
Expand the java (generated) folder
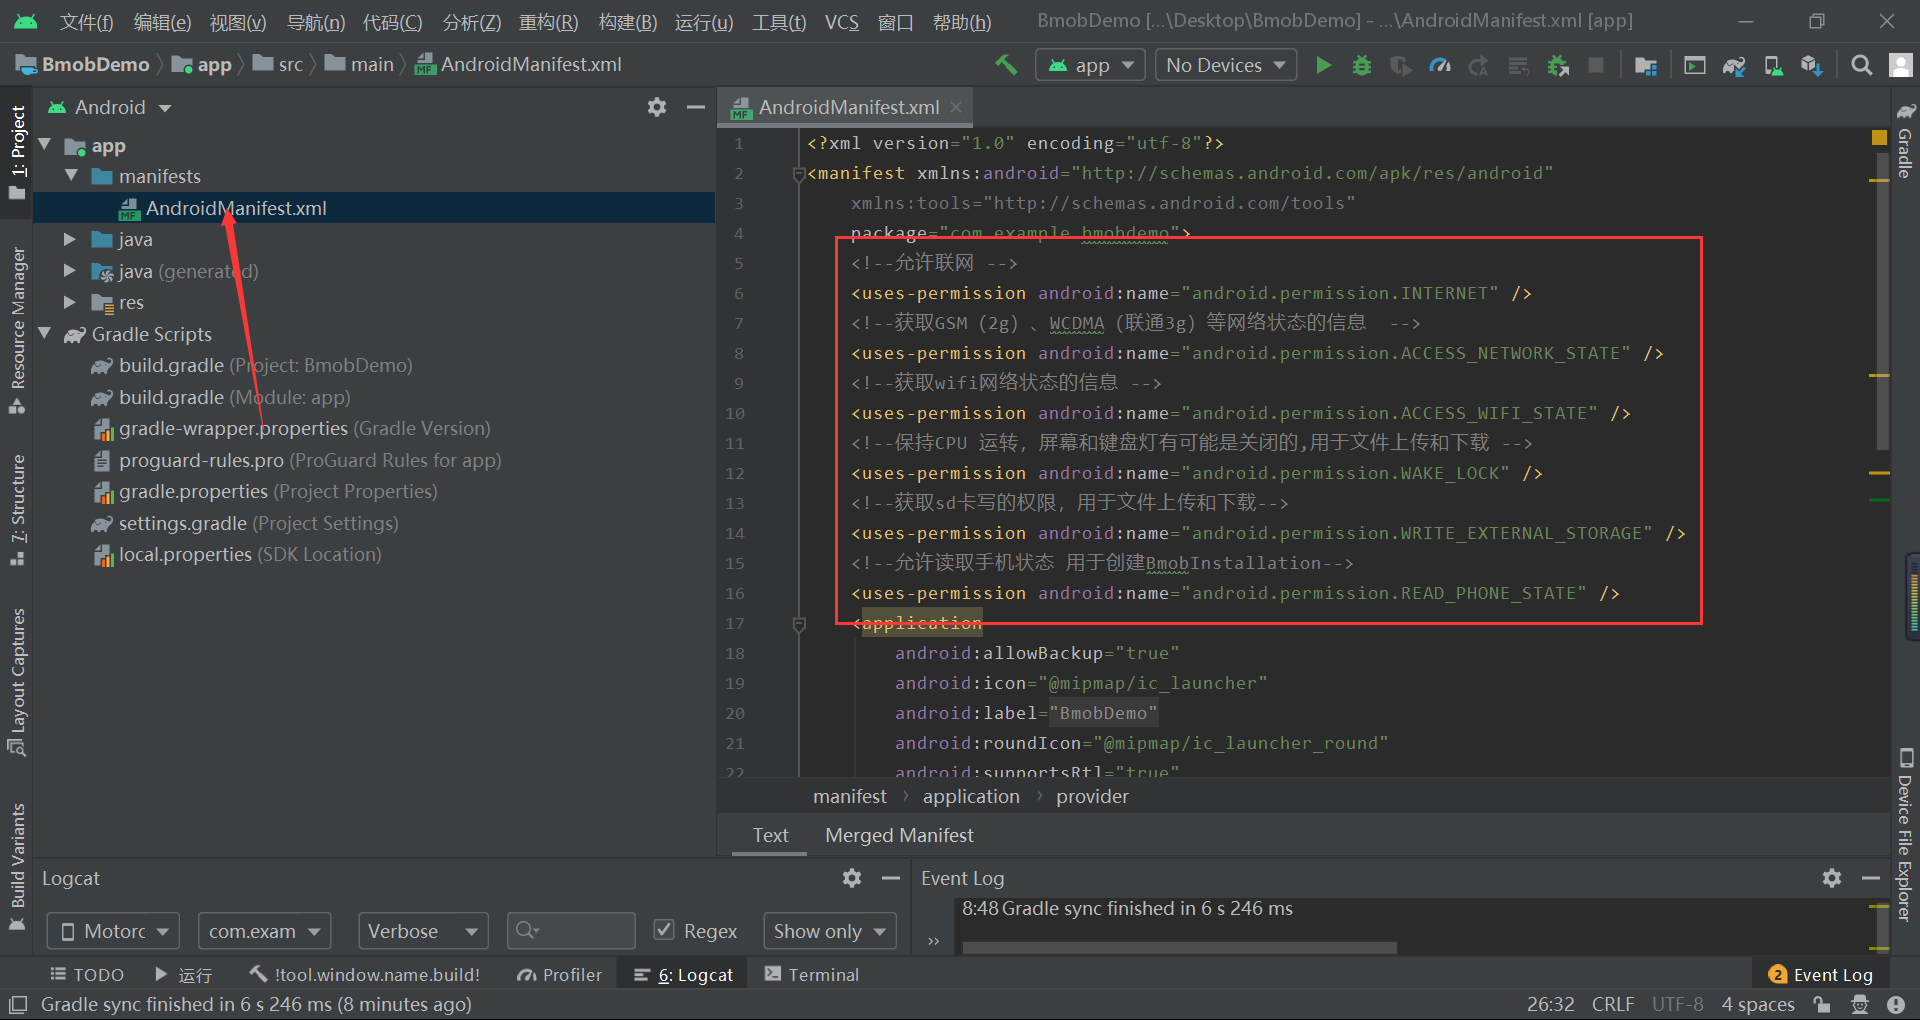(x=70, y=270)
